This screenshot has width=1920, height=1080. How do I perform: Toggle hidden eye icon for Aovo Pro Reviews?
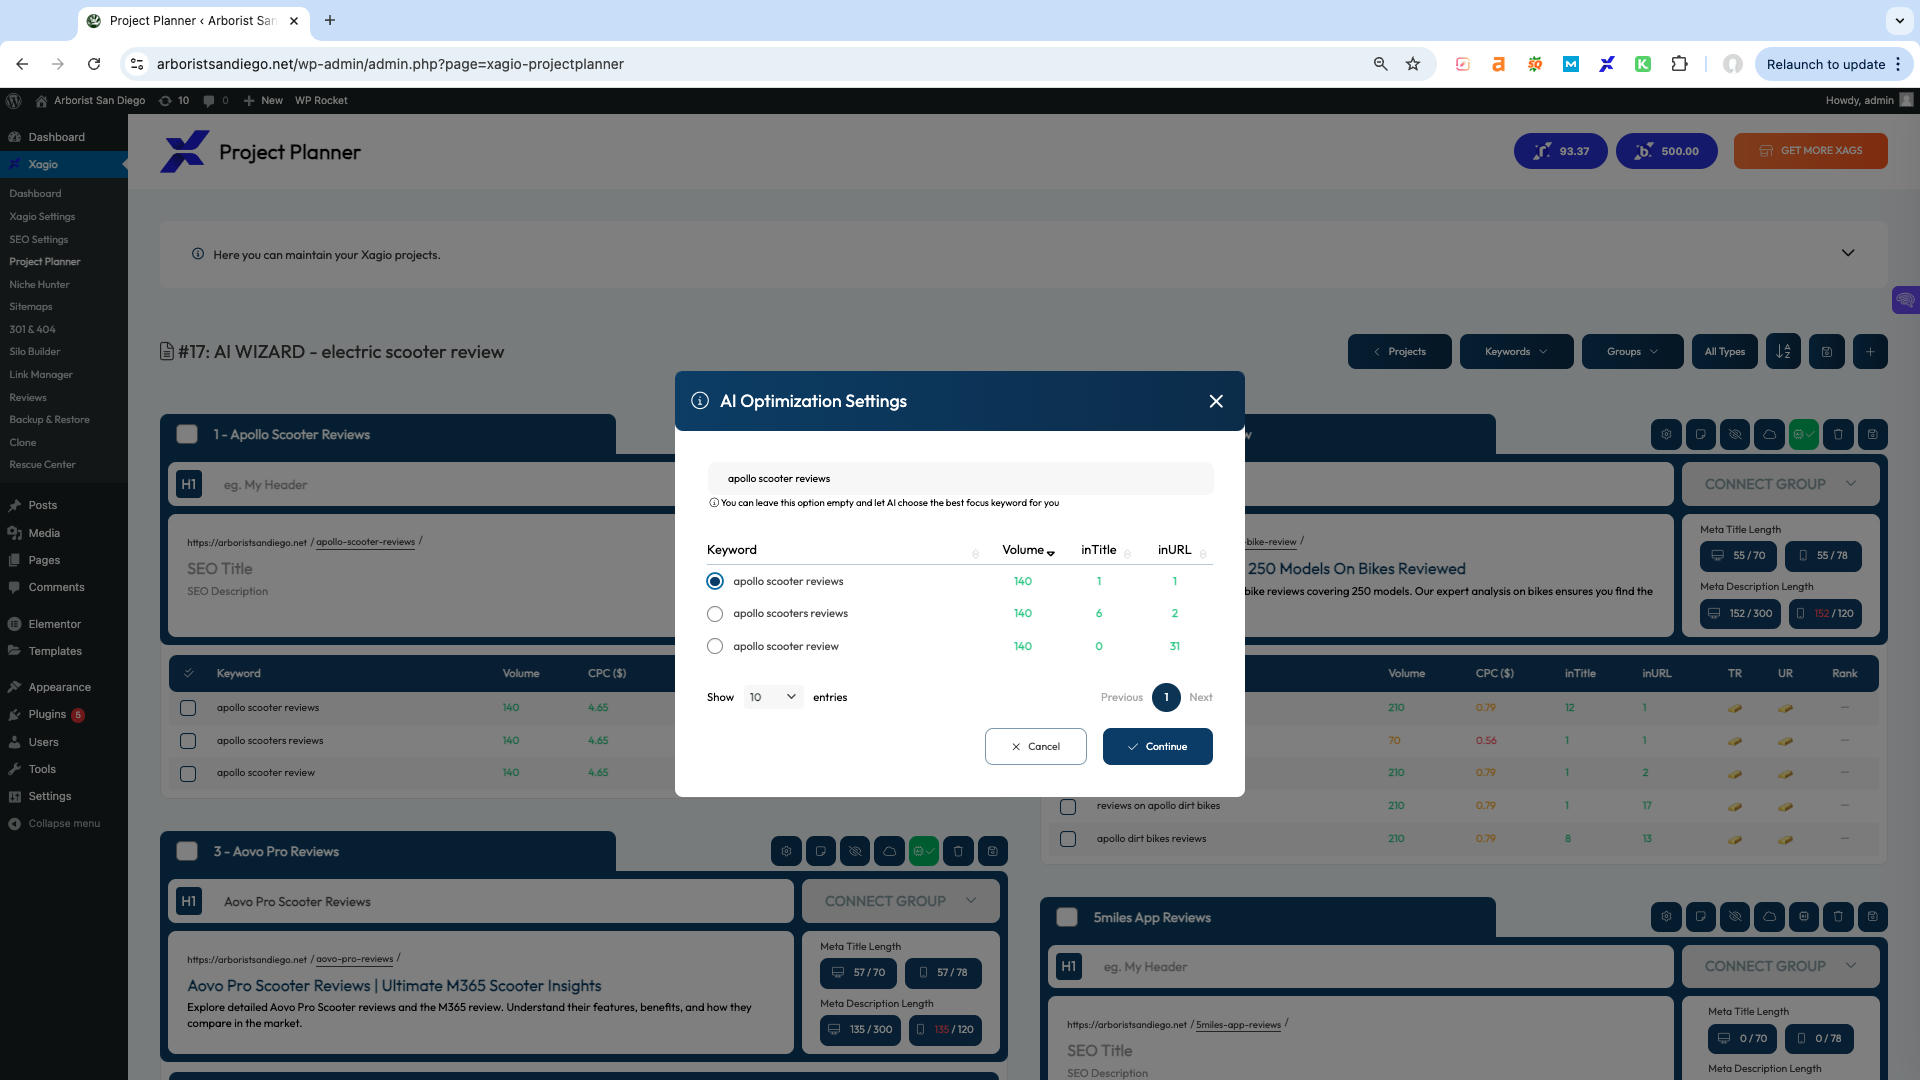point(855,851)
